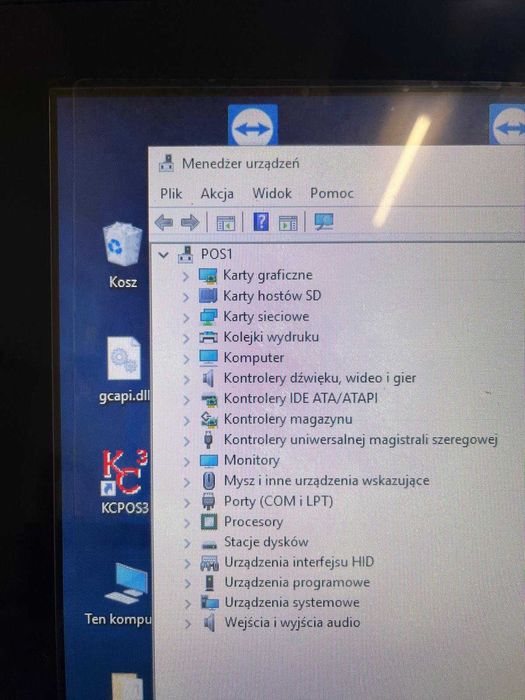Open the Plik menu
Image resolution: width=525 pixels, height=700 pixels.
pyautogui.click(x=171, y=194)
